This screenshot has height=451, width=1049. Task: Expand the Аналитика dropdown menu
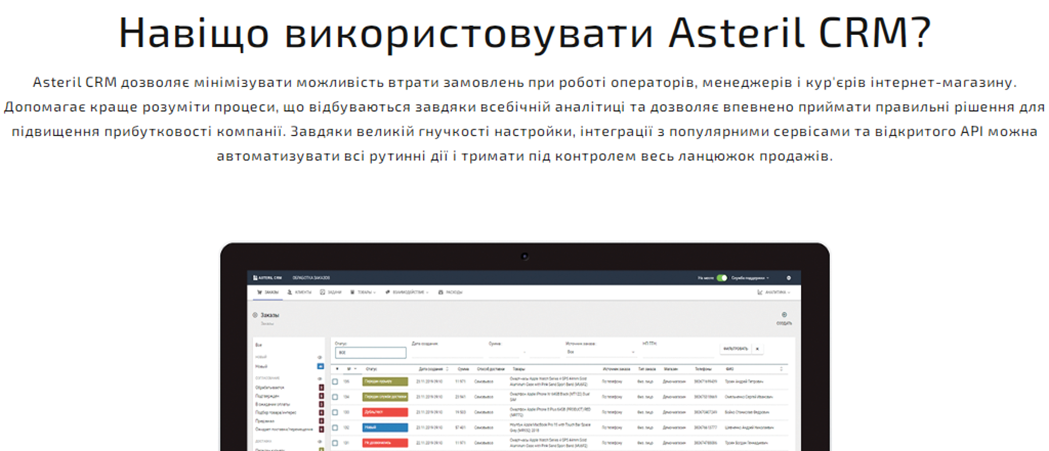[x=774, y=293]
